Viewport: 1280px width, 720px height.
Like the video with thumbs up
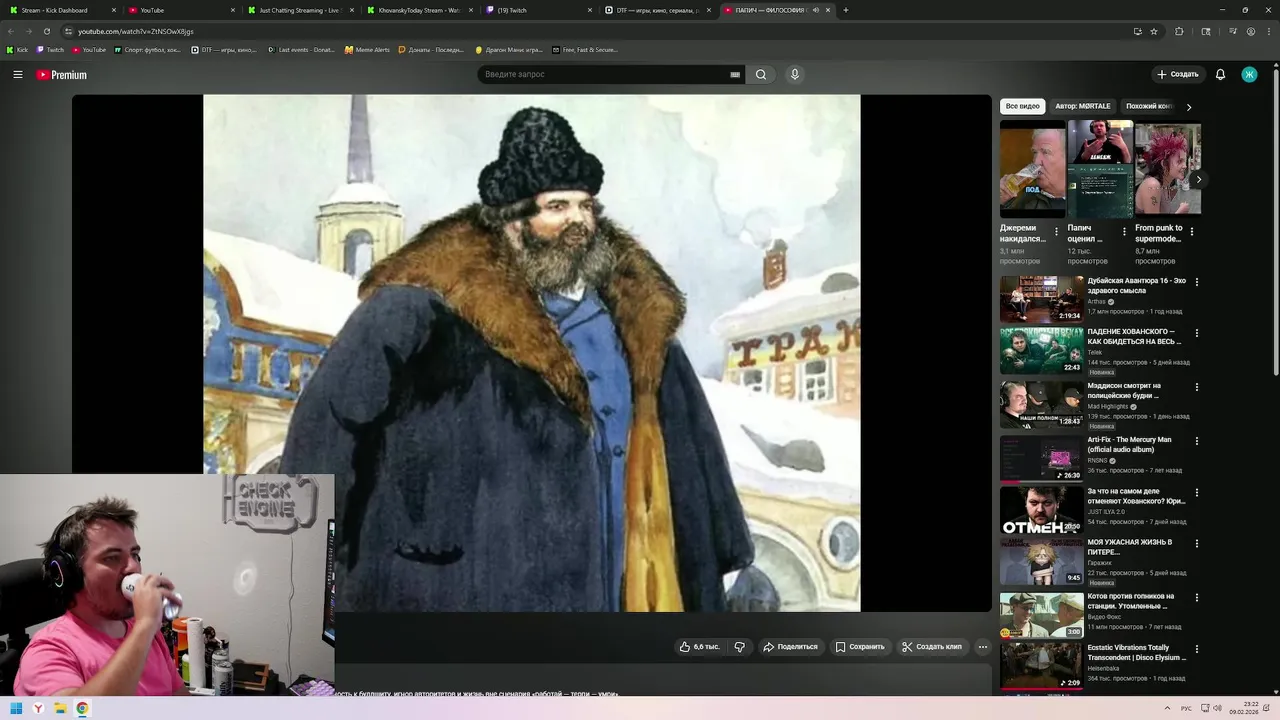point(699,647)
